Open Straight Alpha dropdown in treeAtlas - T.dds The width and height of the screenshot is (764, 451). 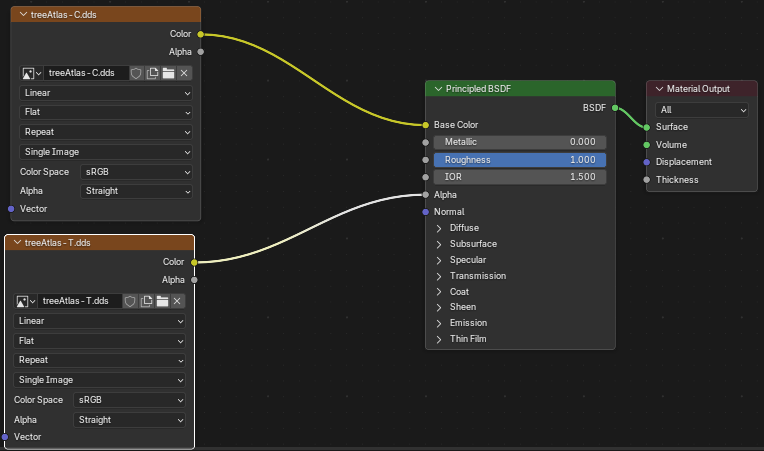pos(130,420)
